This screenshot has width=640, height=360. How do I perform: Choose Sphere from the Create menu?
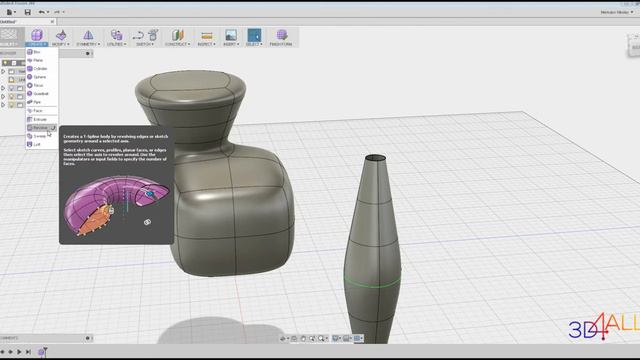click(x=41, y=77)
